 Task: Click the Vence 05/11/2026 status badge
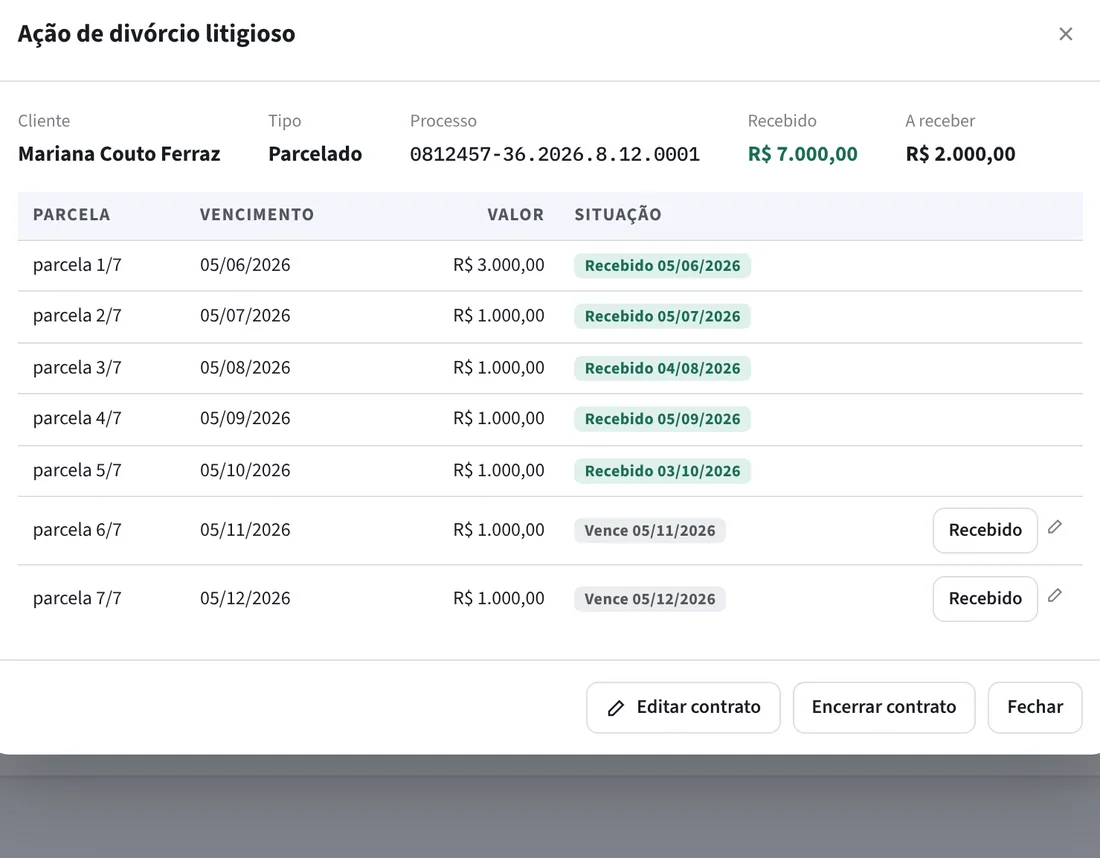(x=650, y=530)
